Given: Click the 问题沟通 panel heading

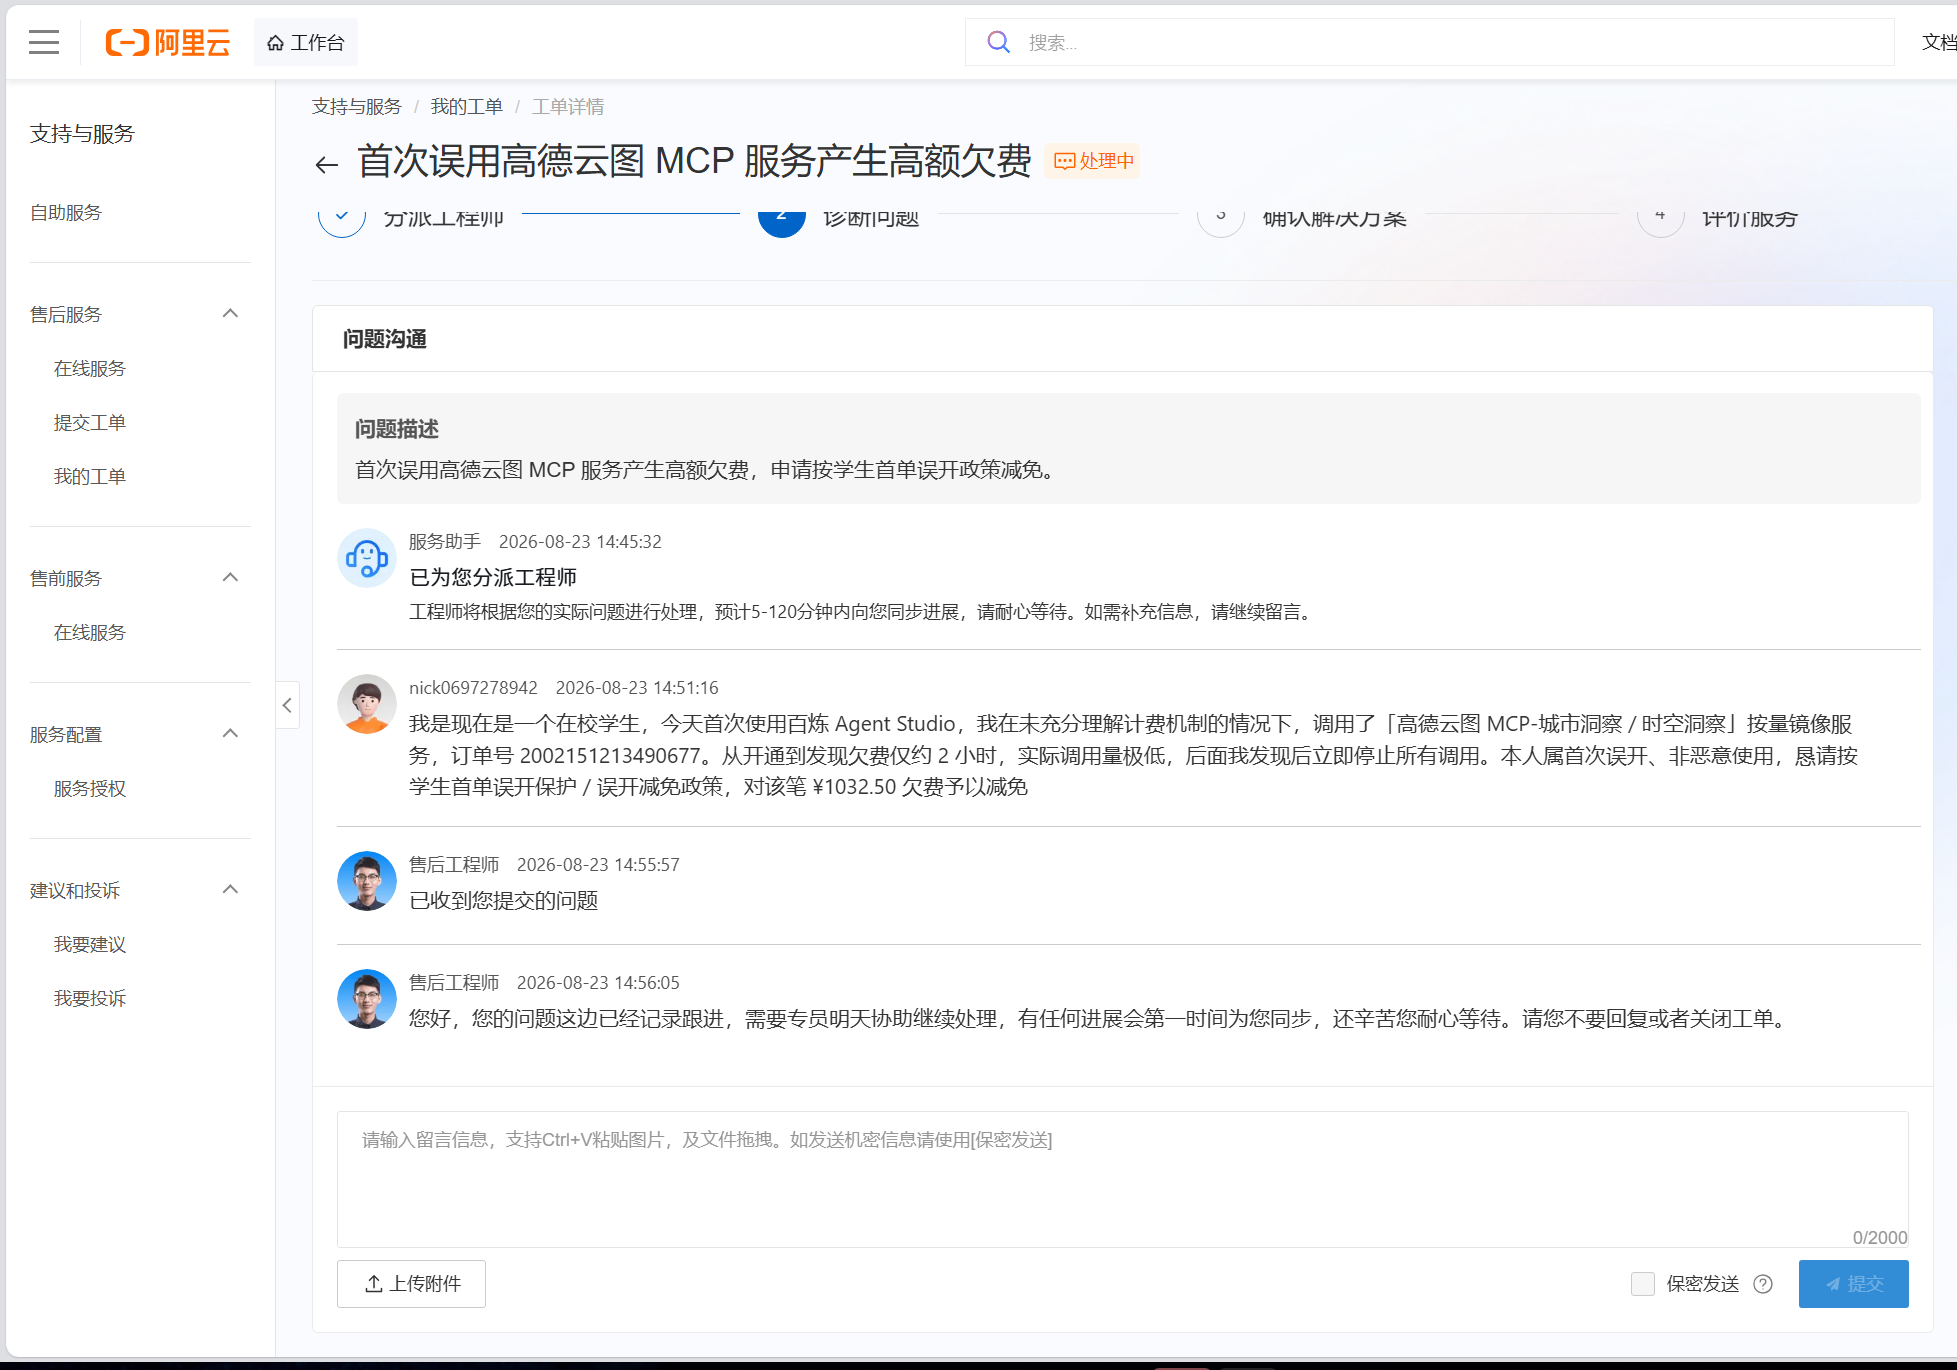Looking at the screenshot, I should 385,339.
